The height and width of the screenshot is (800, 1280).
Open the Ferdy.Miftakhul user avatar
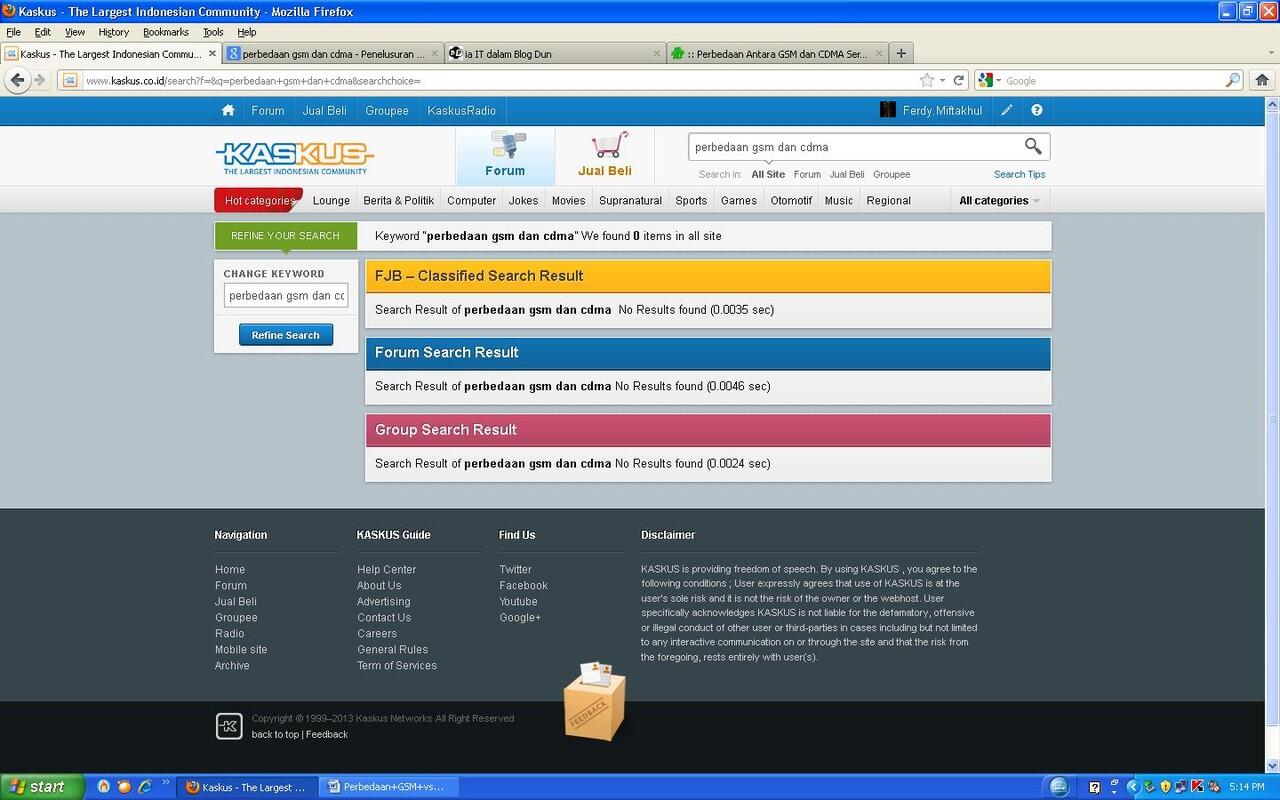pos(887,110)
